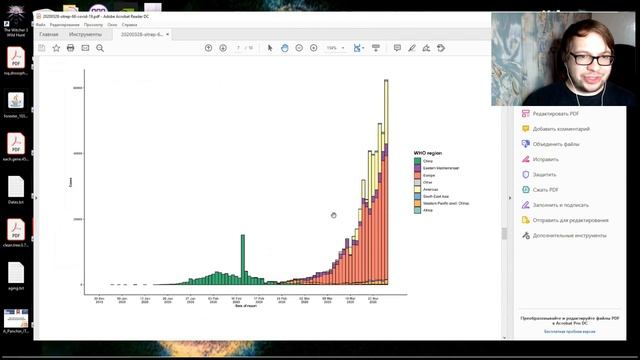The image size is (640, 360).
Task: Select the bottom desktop presentation thumbnail file
Action: (x=16, y=321)
